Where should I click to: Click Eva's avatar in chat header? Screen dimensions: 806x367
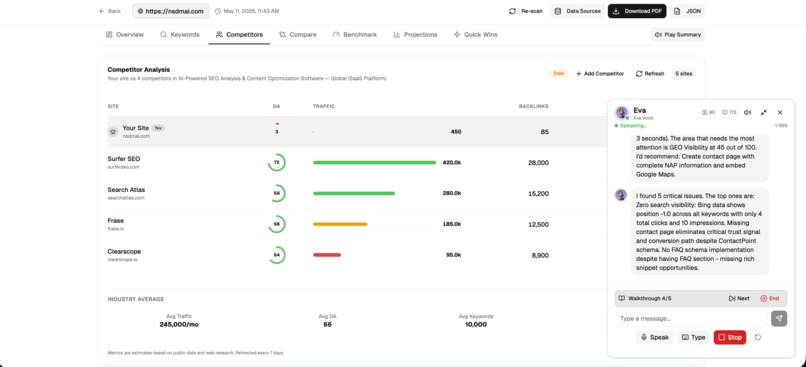621,113
